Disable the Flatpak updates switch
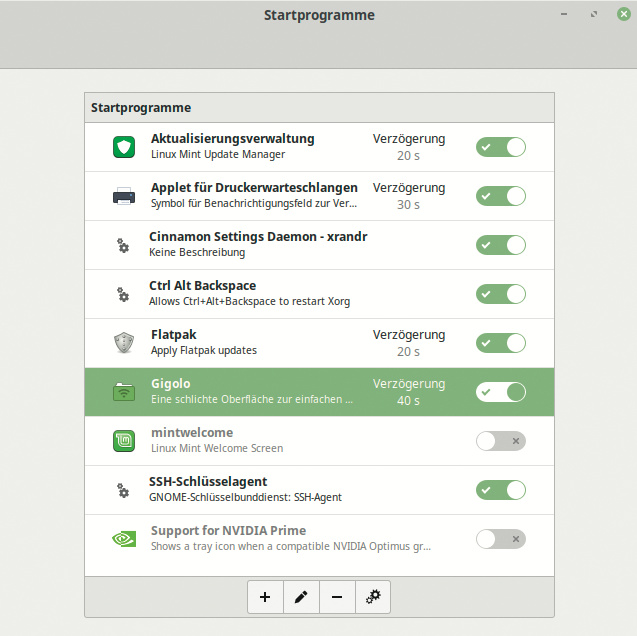Viewport: 637px width, 636px height. [x=501, y=343]
